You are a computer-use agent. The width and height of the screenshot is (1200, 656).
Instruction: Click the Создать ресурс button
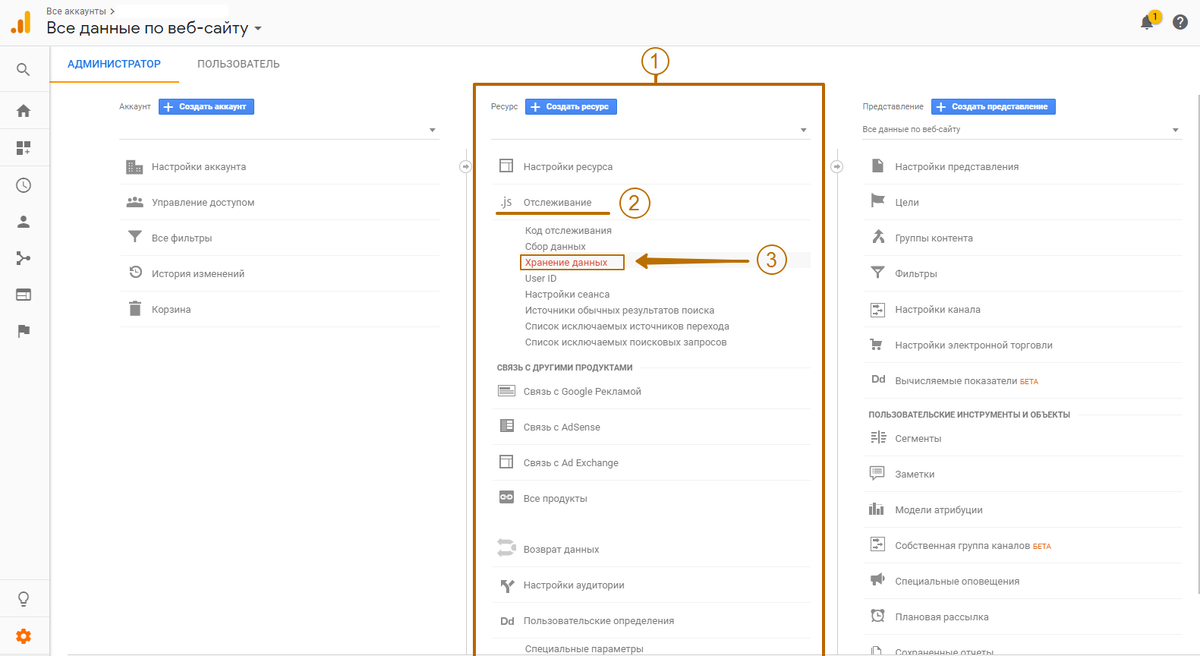(x=571, y=106)
